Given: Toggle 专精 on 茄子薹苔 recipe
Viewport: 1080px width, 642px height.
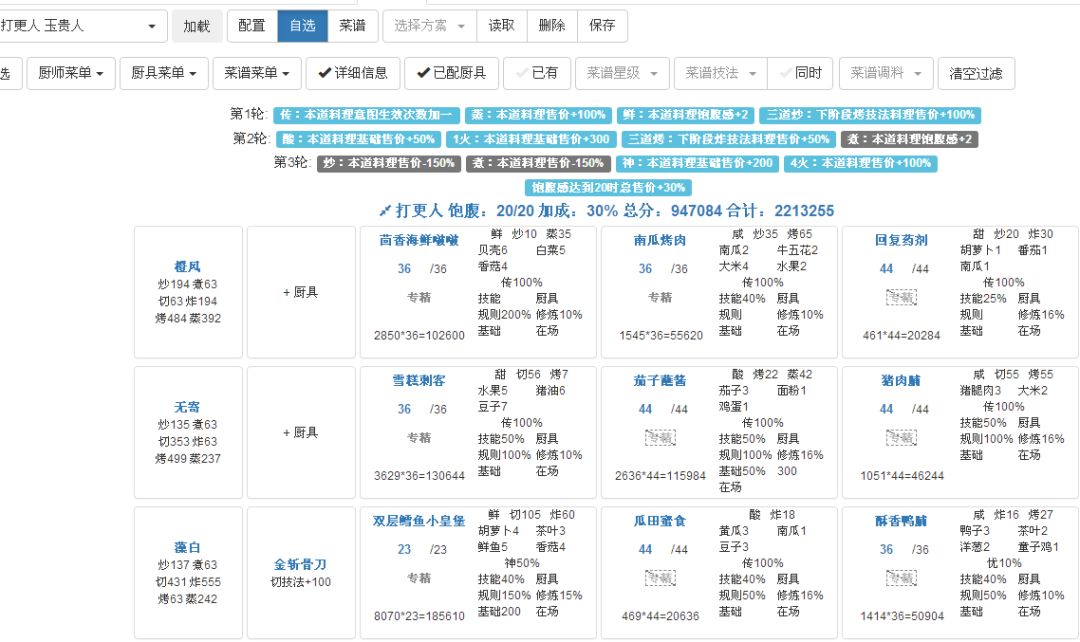Looking at the screenshot, I should (660, 437).
